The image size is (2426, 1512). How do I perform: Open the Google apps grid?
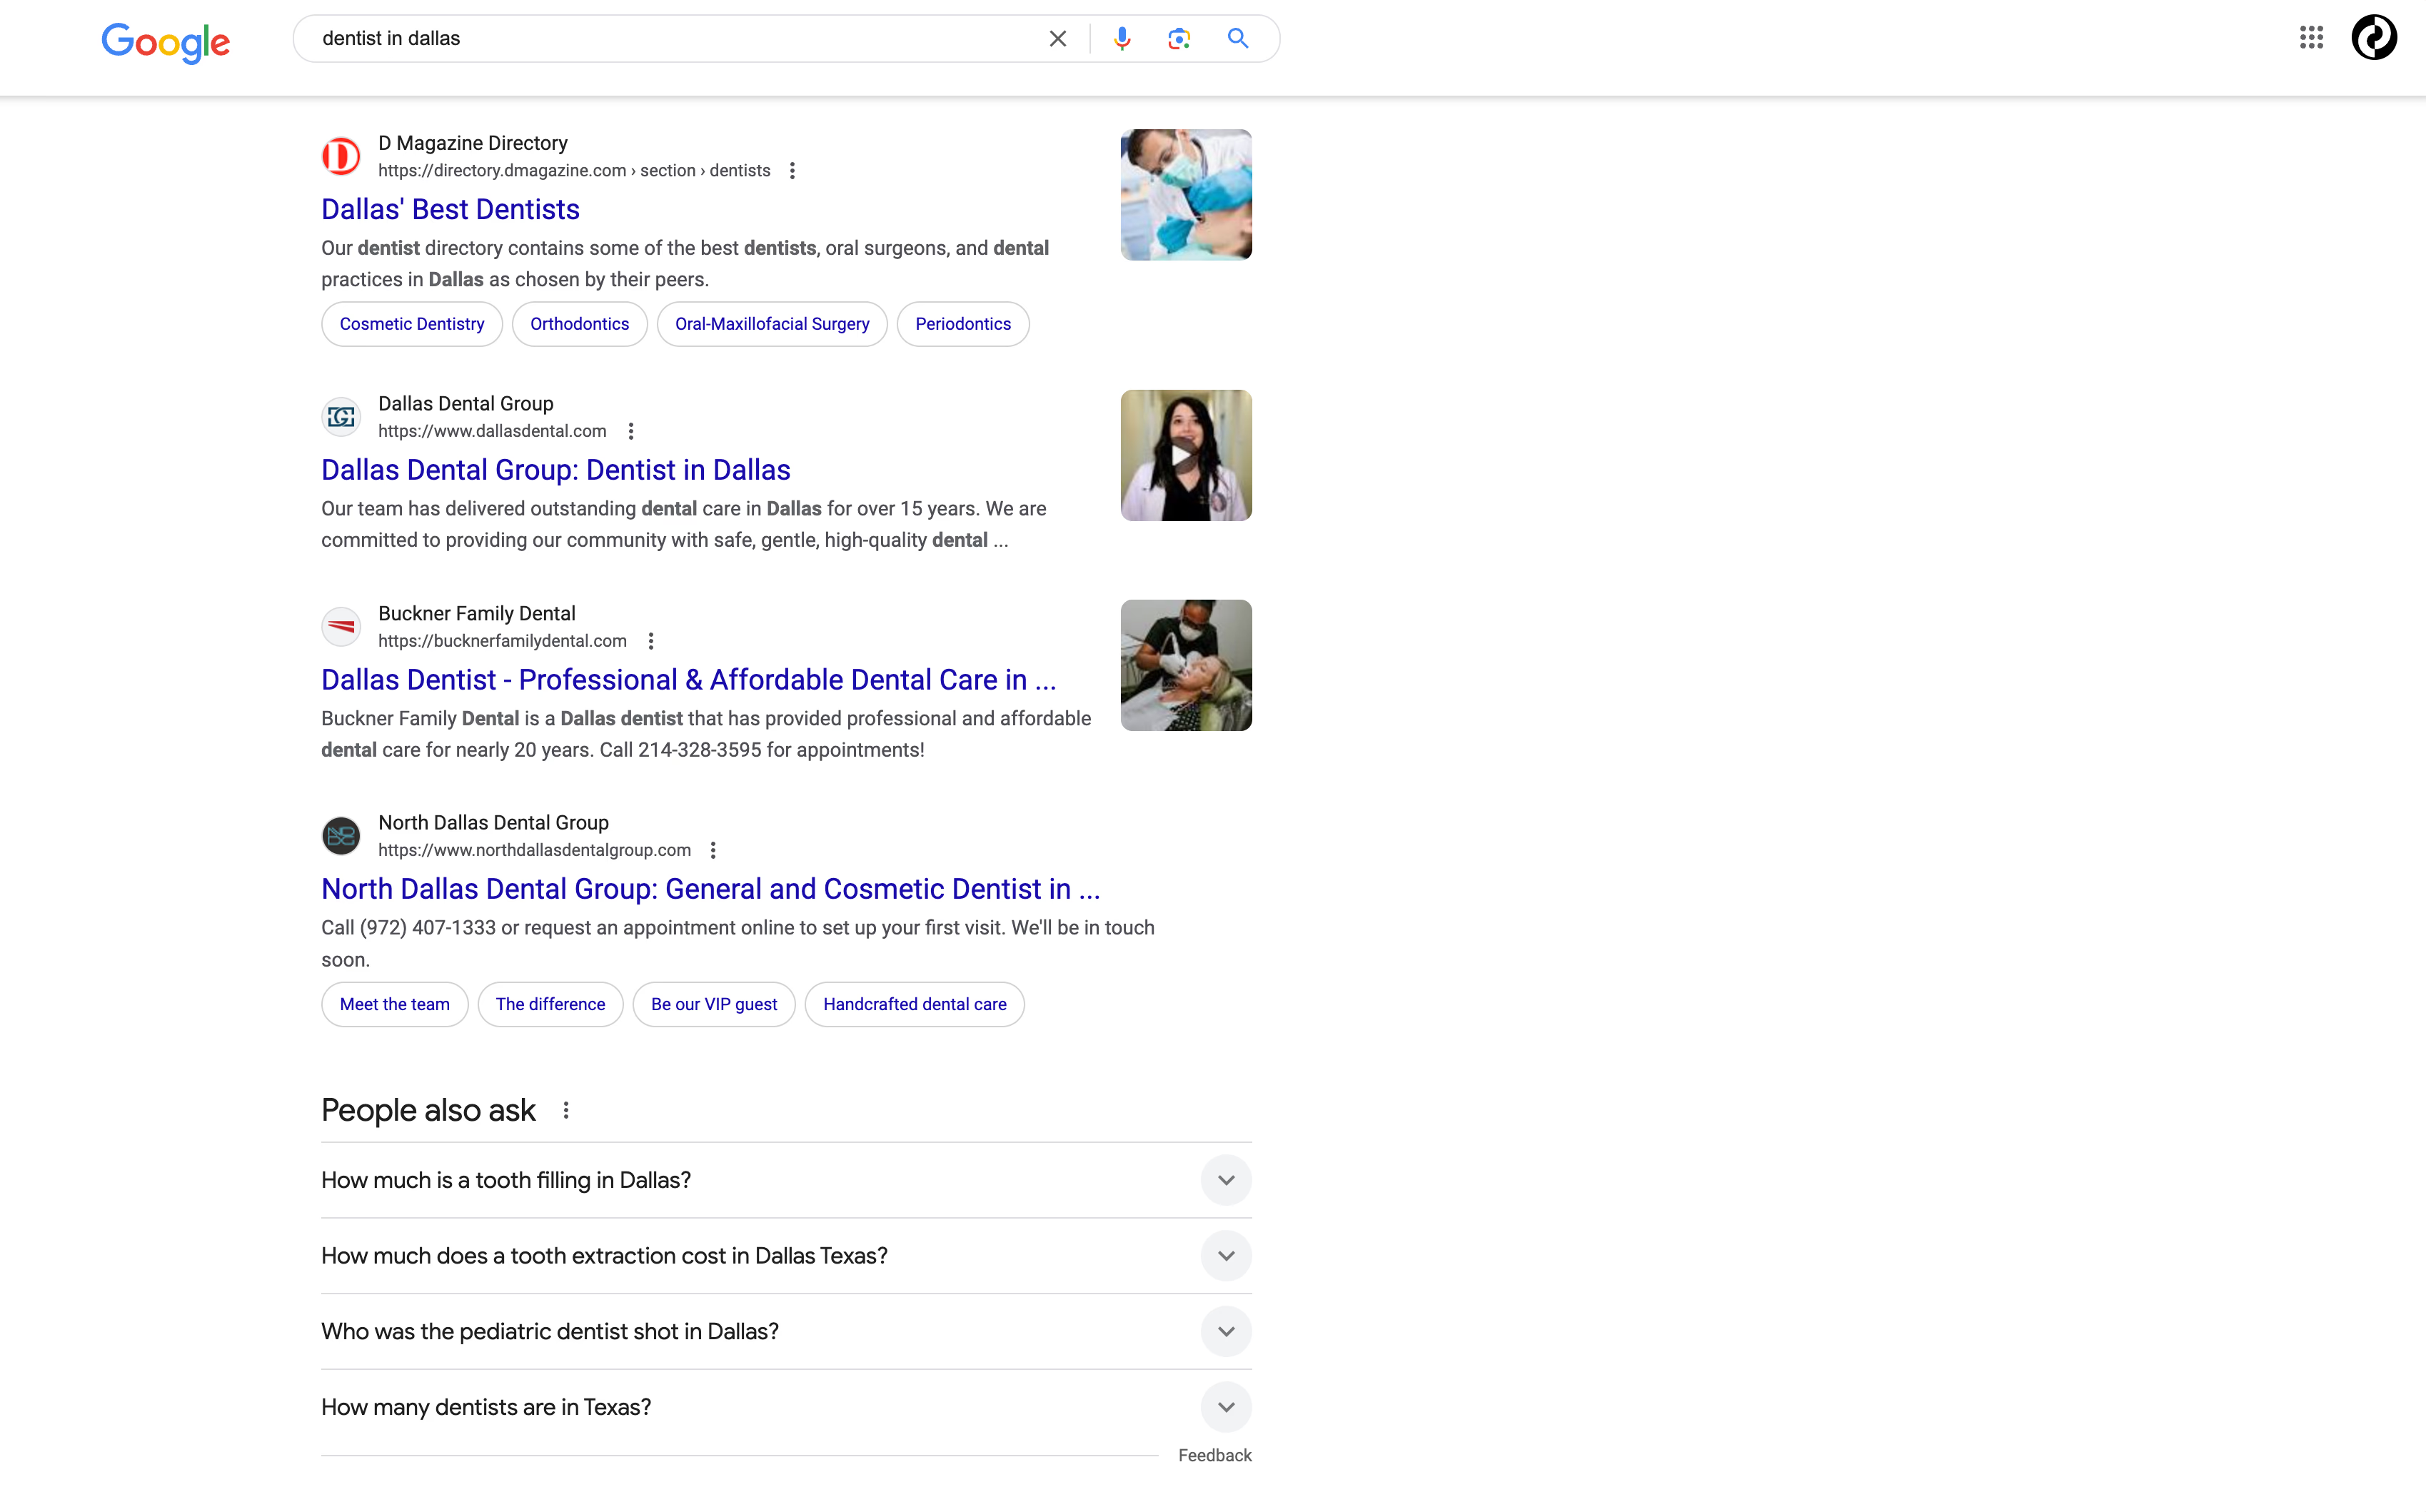click(2311, 38)
